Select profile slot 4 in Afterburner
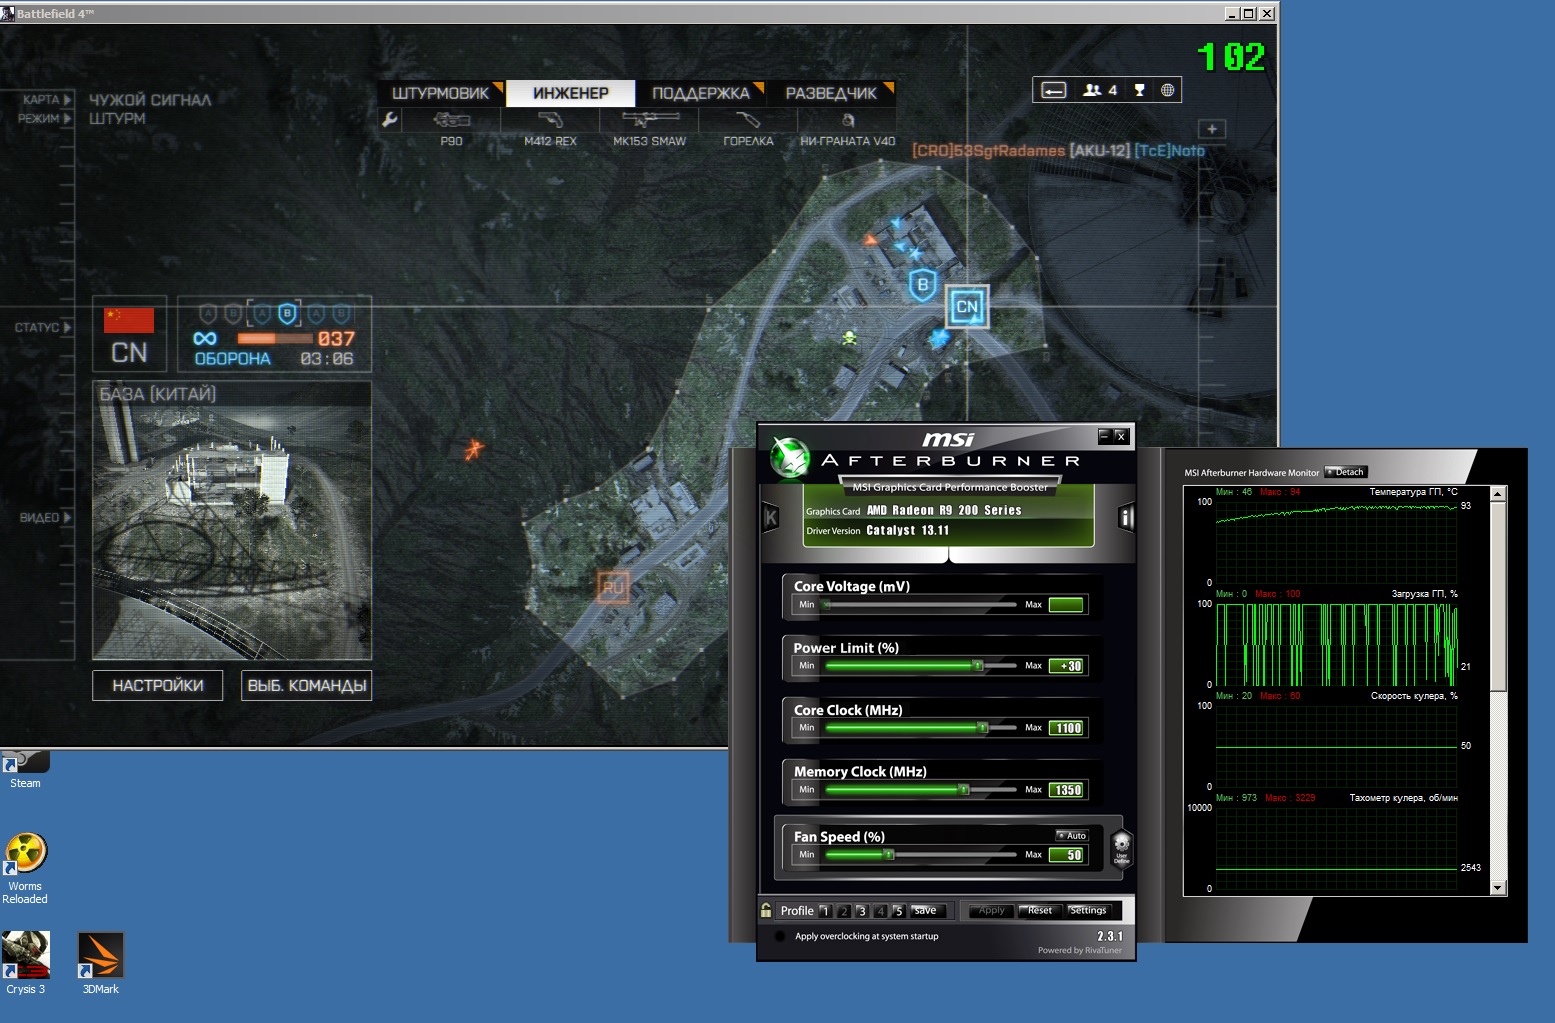 (880, 911)
